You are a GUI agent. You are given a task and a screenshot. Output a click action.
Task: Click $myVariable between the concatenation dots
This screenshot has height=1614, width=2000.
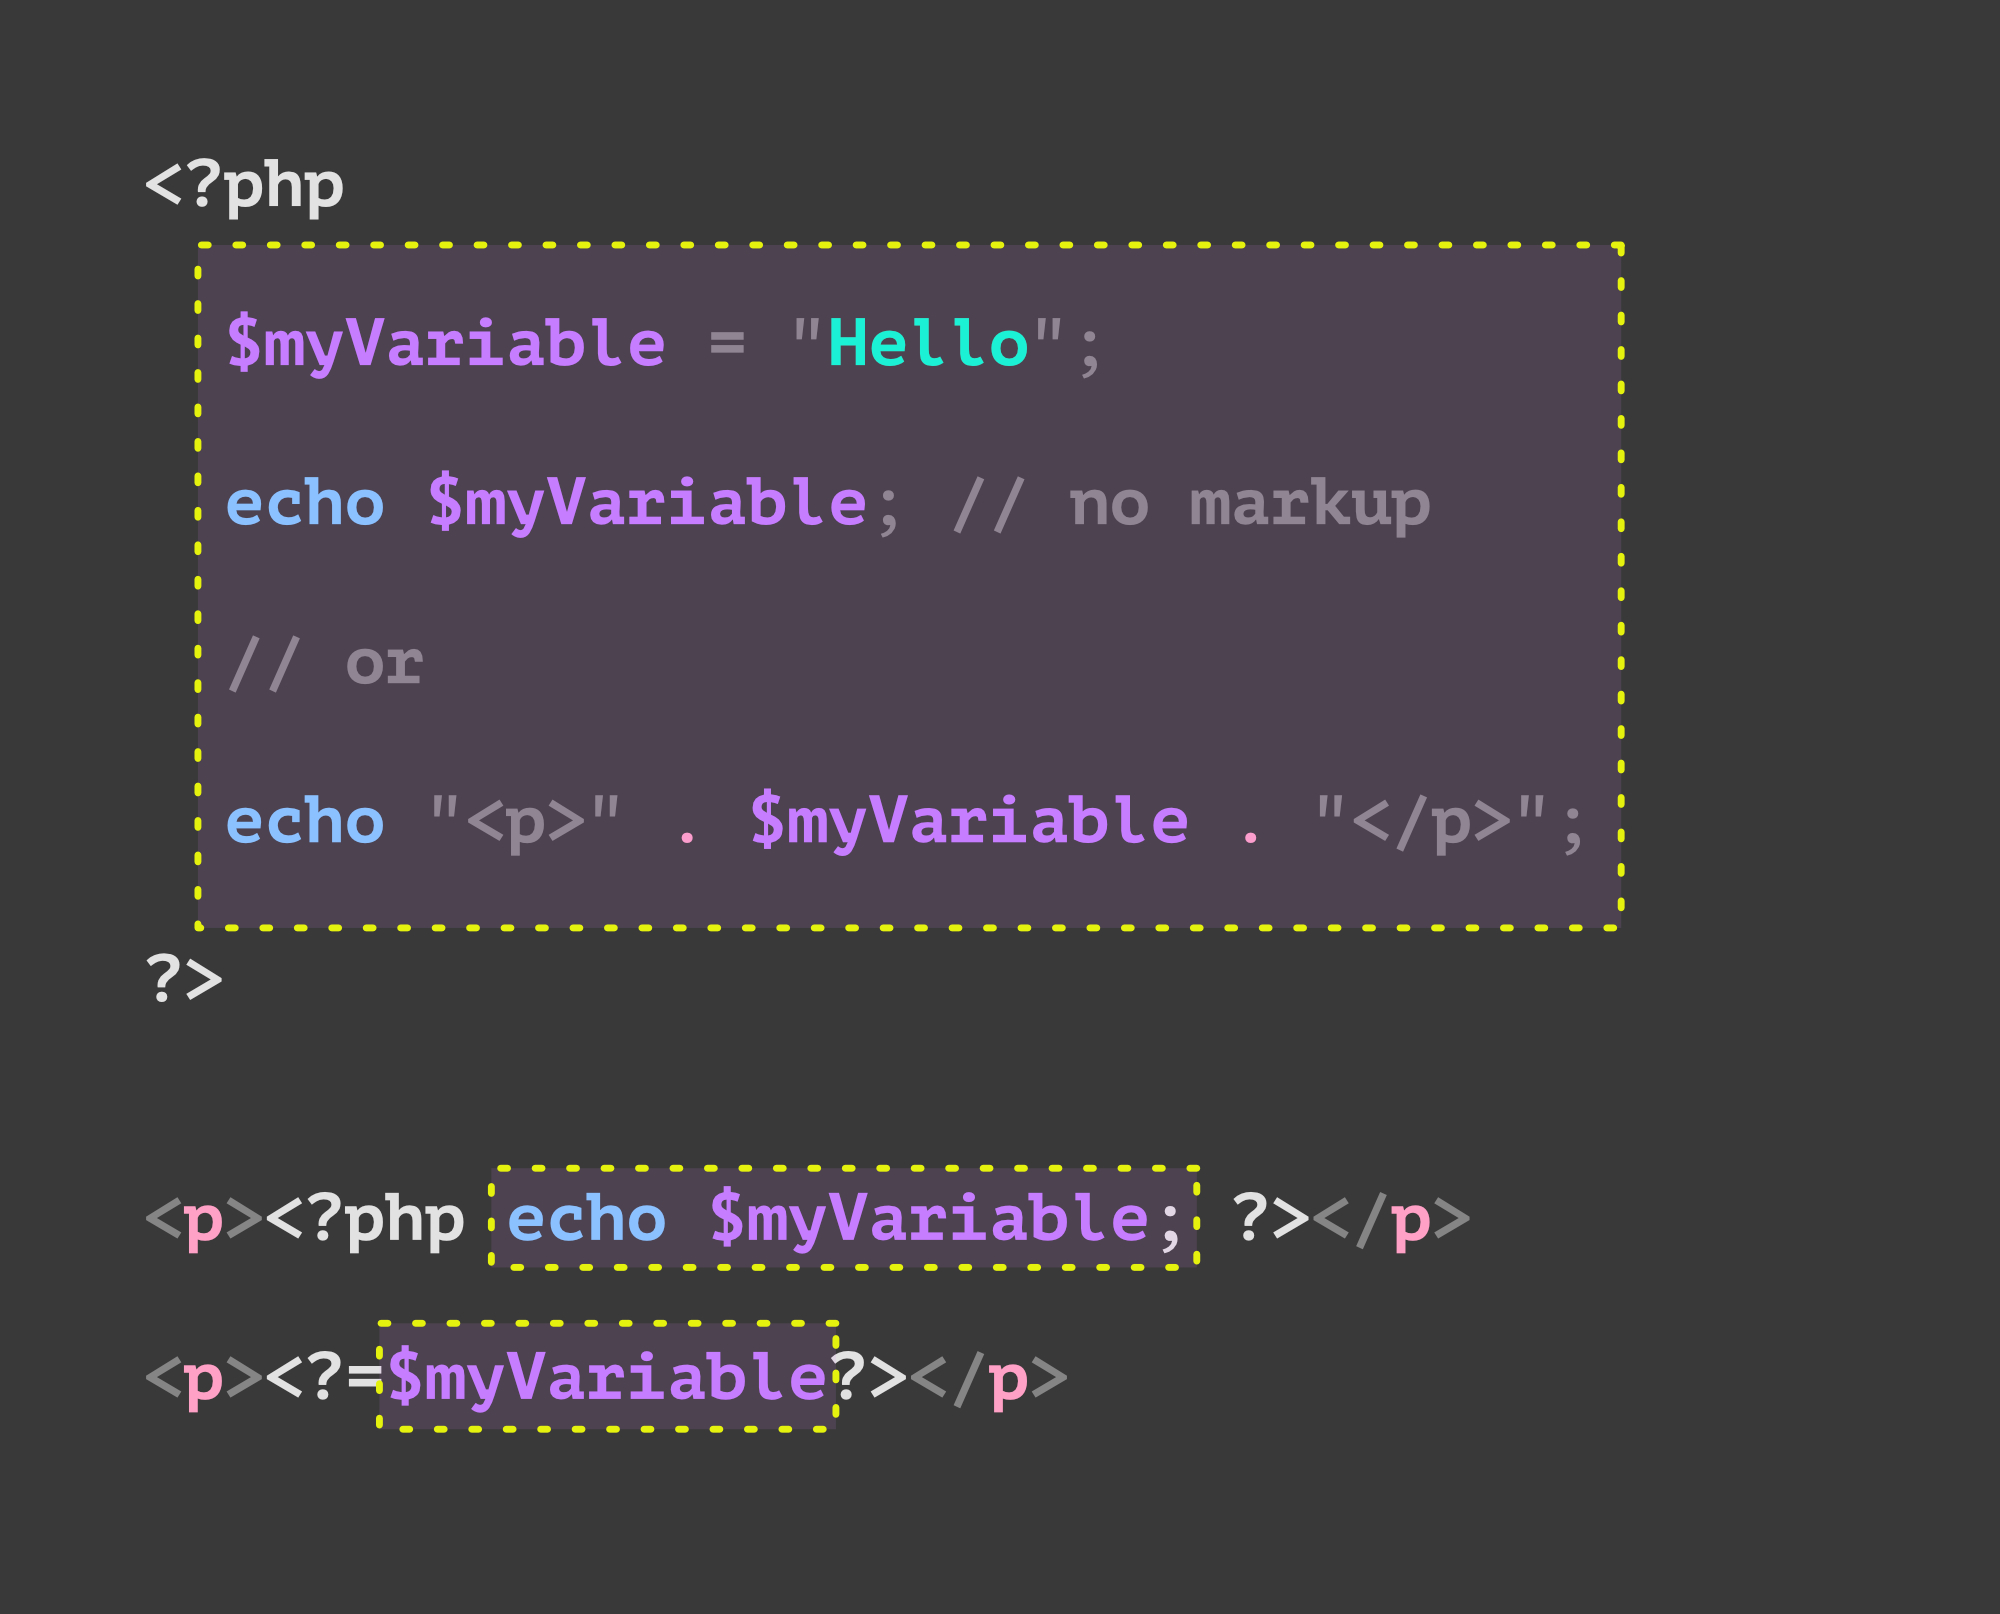[969, 822]
